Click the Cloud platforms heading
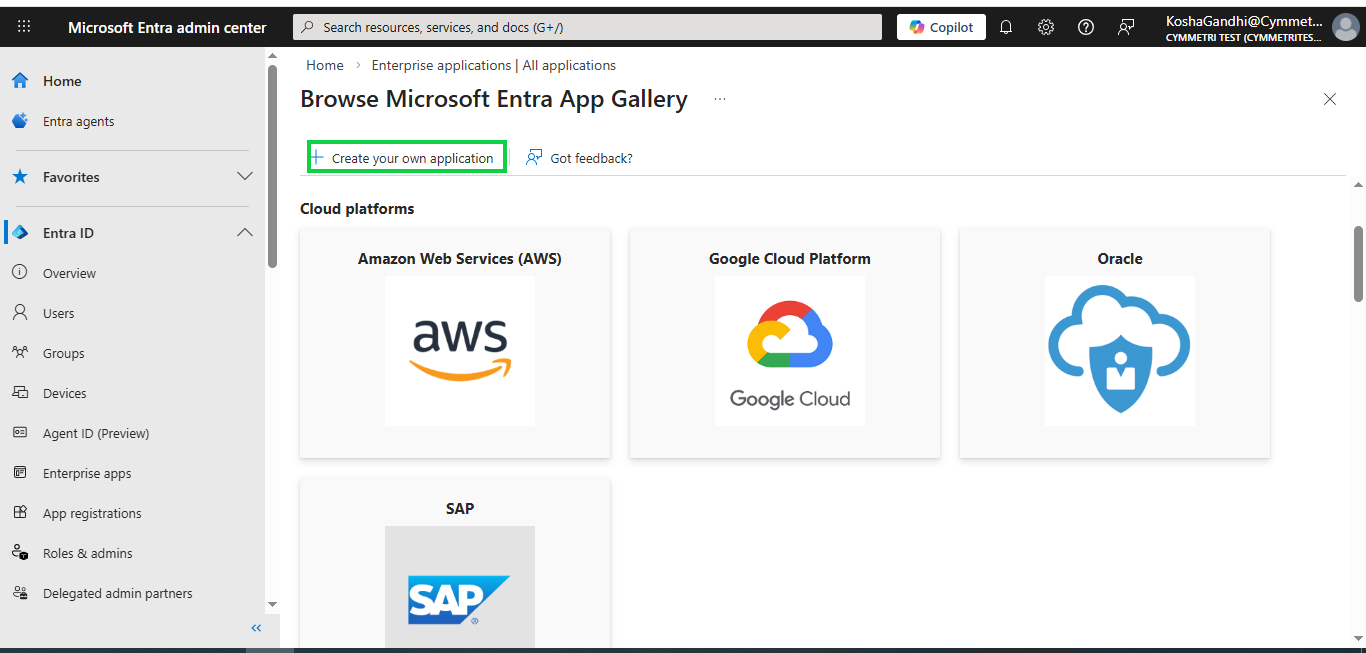Screen dimensions: 1366x653 click(x=357, y=209)
